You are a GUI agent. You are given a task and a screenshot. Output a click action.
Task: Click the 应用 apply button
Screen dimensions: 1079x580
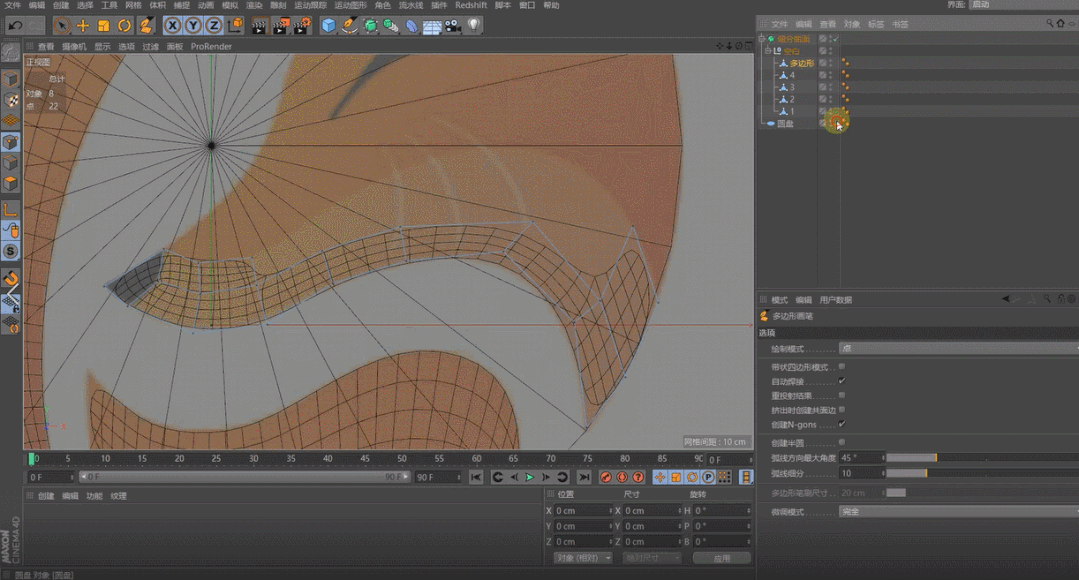[721, 557]
